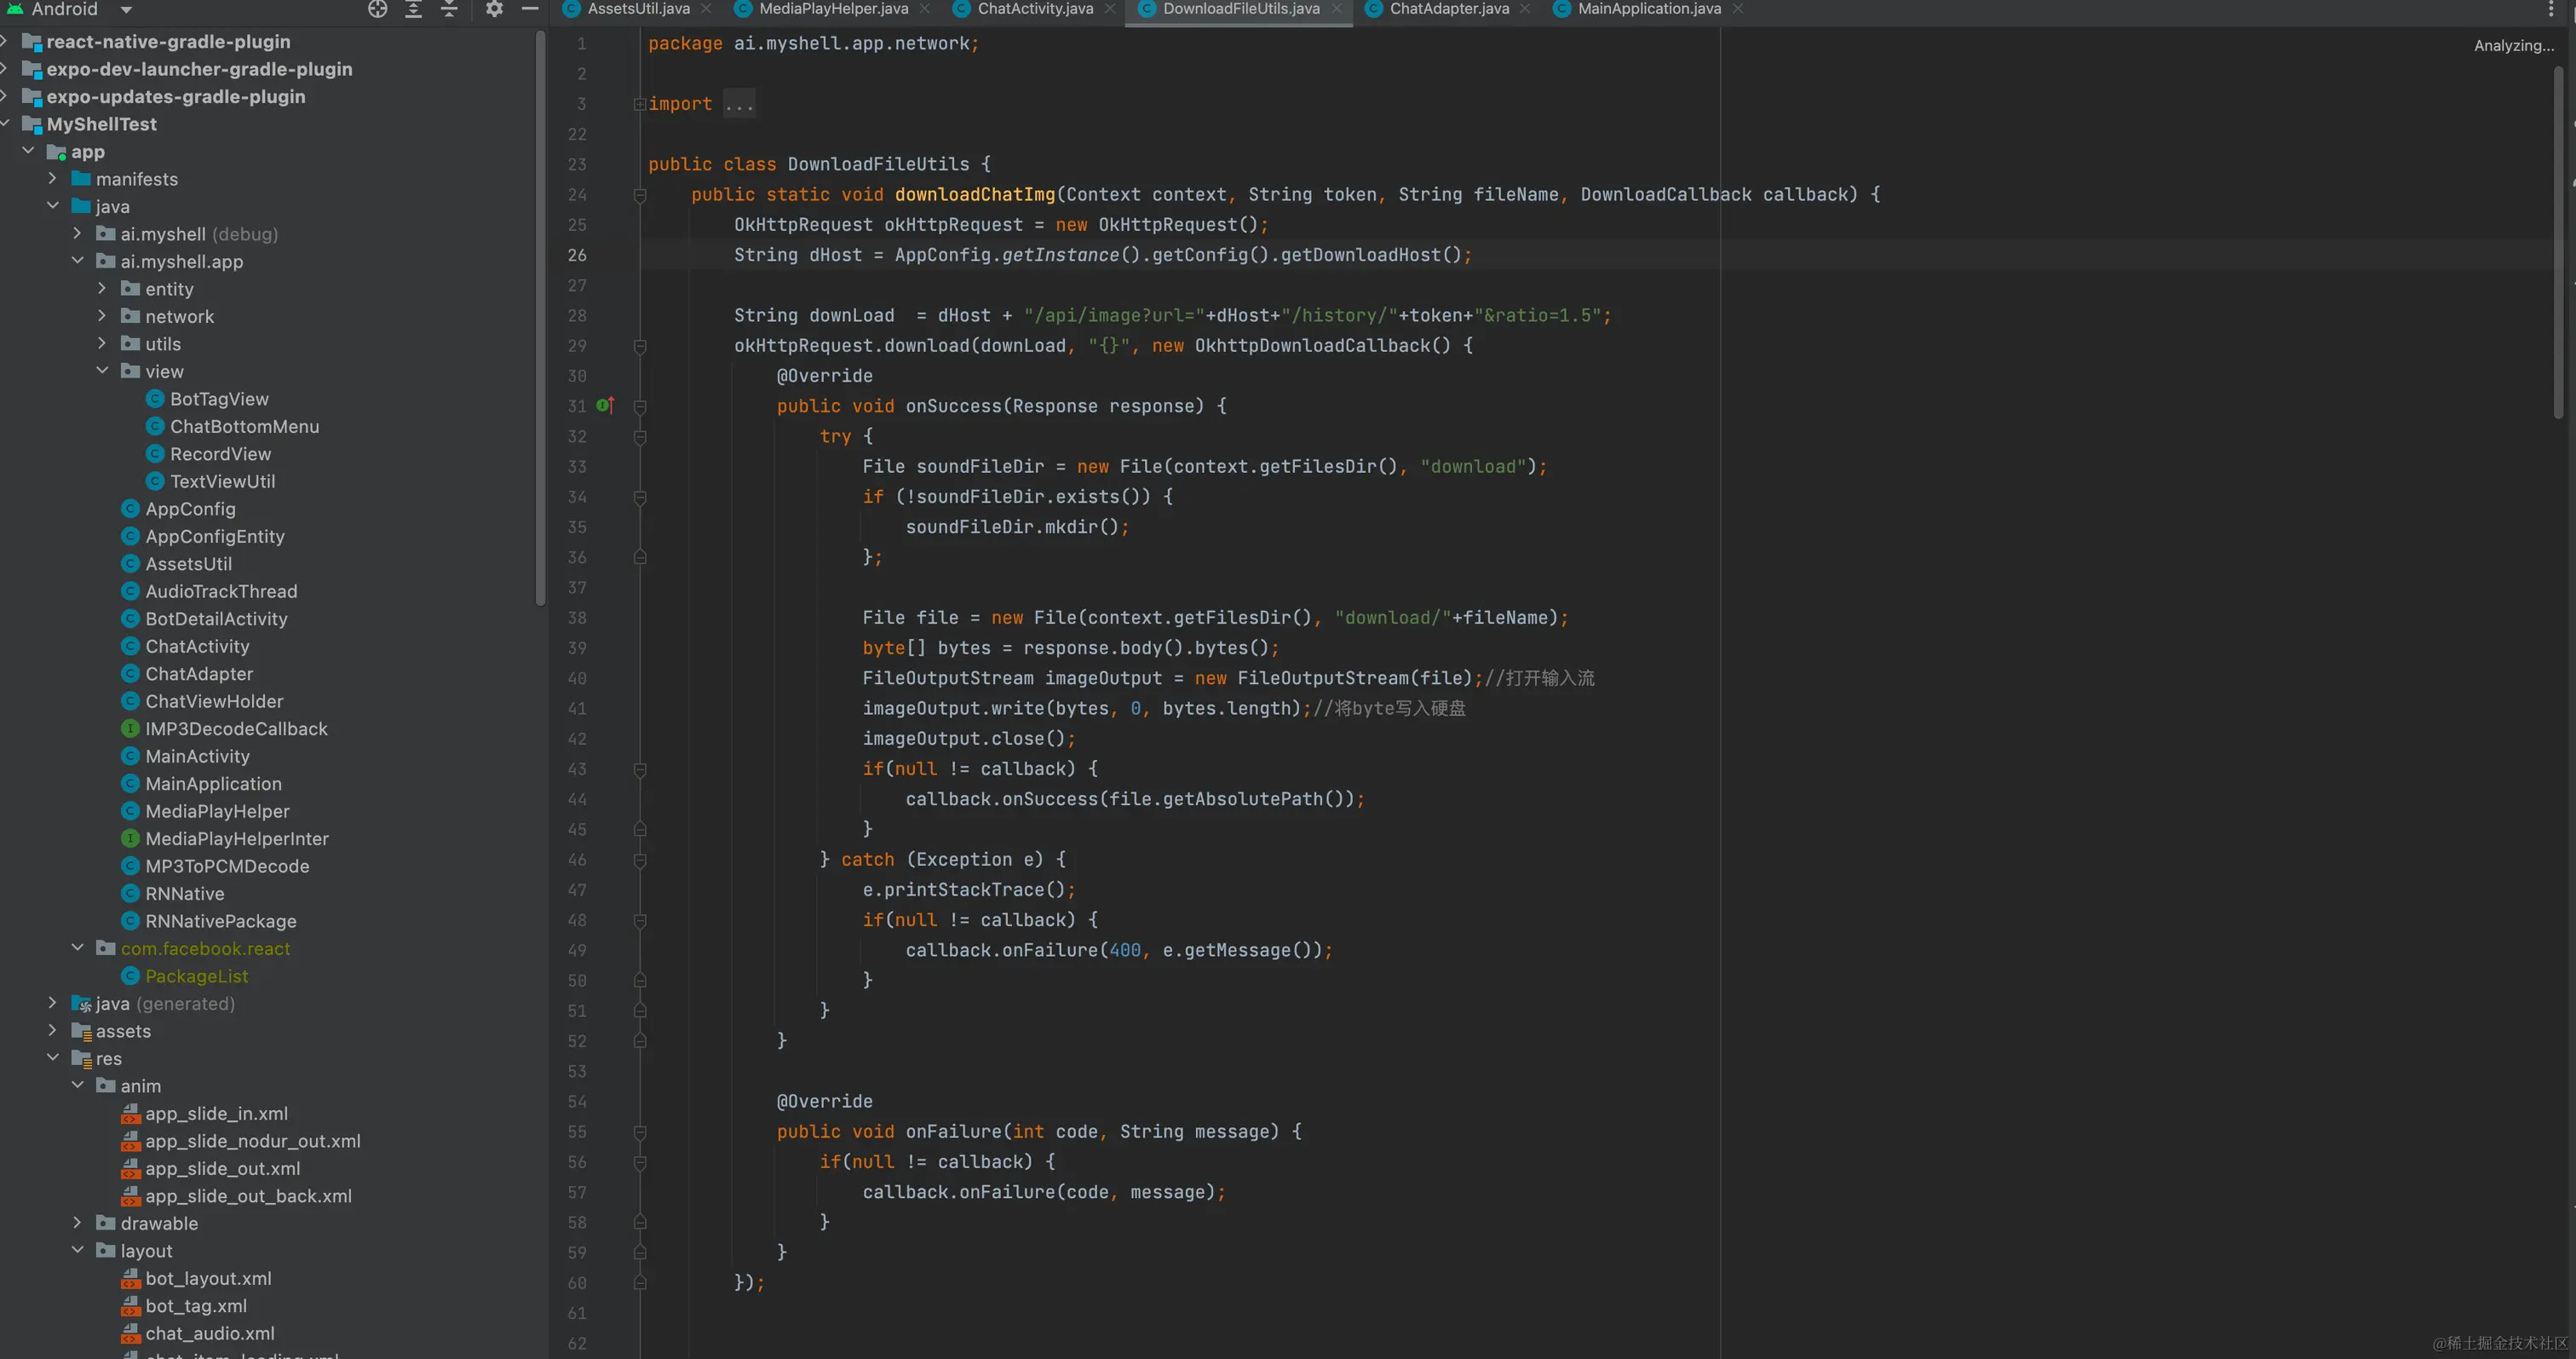Expand the entity package
This screenshot has width=2576, height=1359.
(102, 288)
